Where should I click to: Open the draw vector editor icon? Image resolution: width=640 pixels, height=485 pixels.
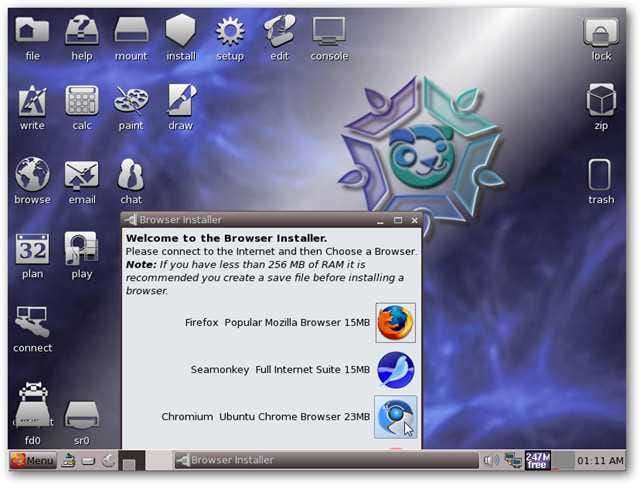click(x=181, y=100)
